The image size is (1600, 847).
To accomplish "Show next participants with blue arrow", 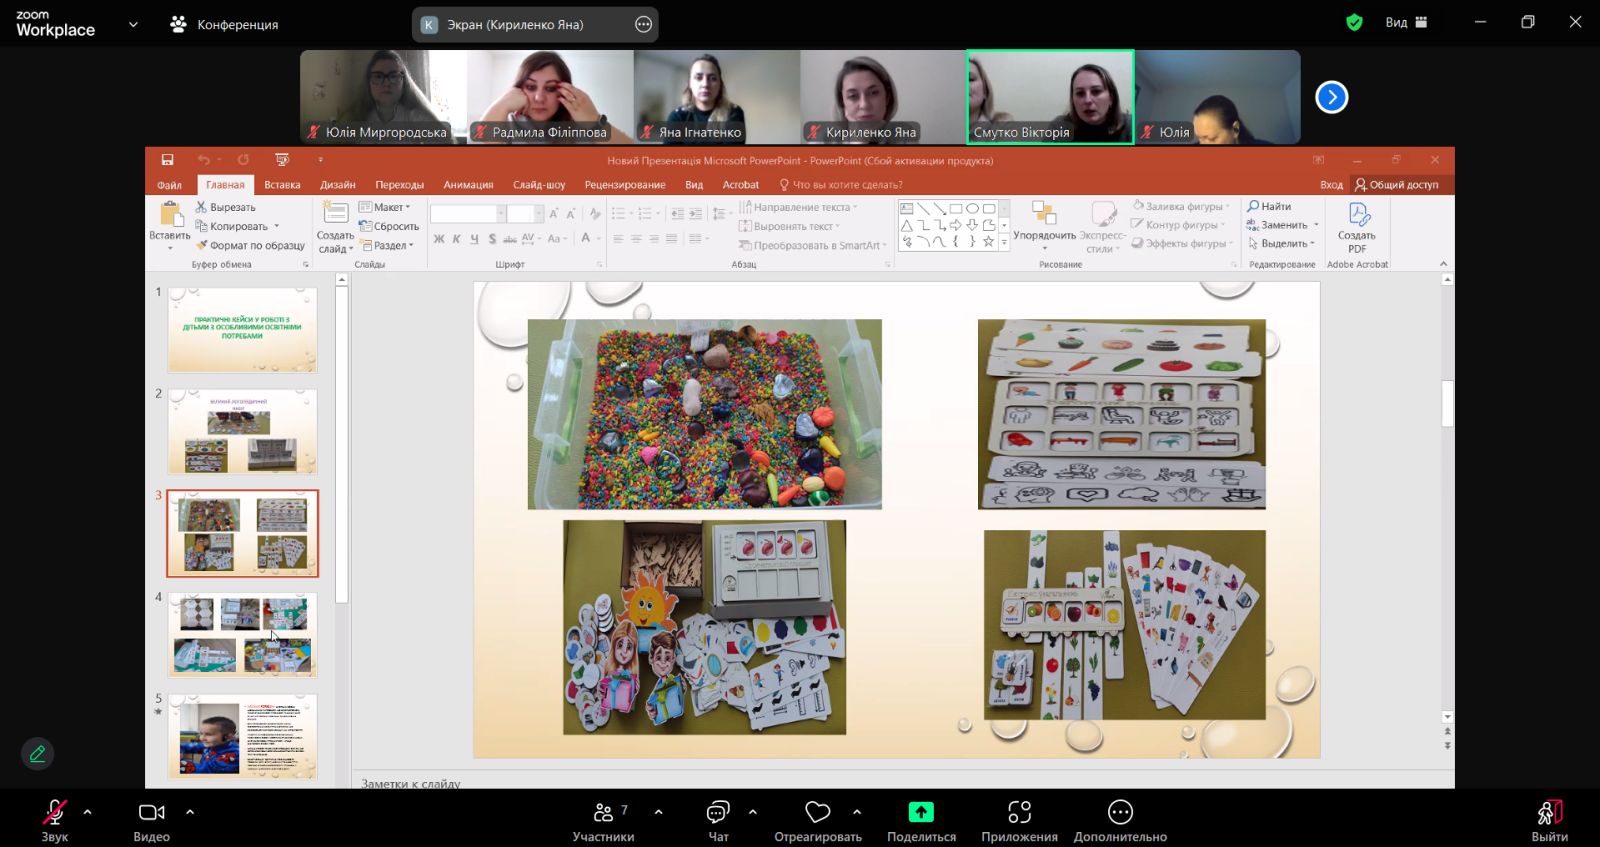I will tap(1331, 97).
